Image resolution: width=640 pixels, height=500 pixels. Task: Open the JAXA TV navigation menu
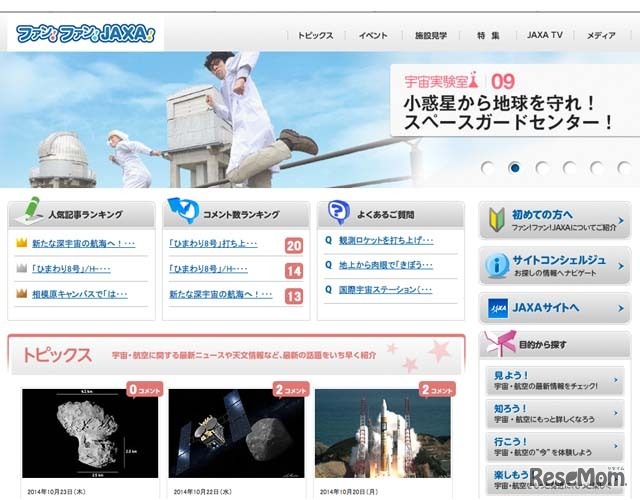pos(545,35)
